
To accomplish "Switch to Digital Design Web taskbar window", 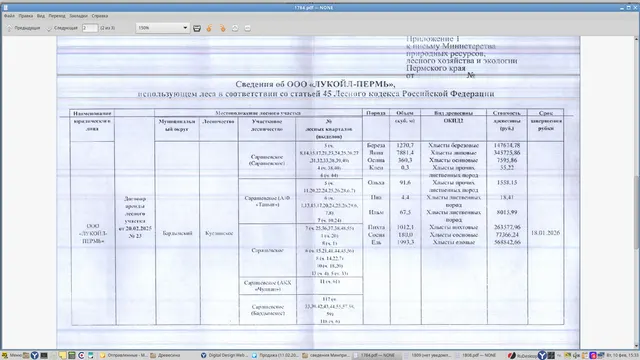I will [x=224, y=356].
